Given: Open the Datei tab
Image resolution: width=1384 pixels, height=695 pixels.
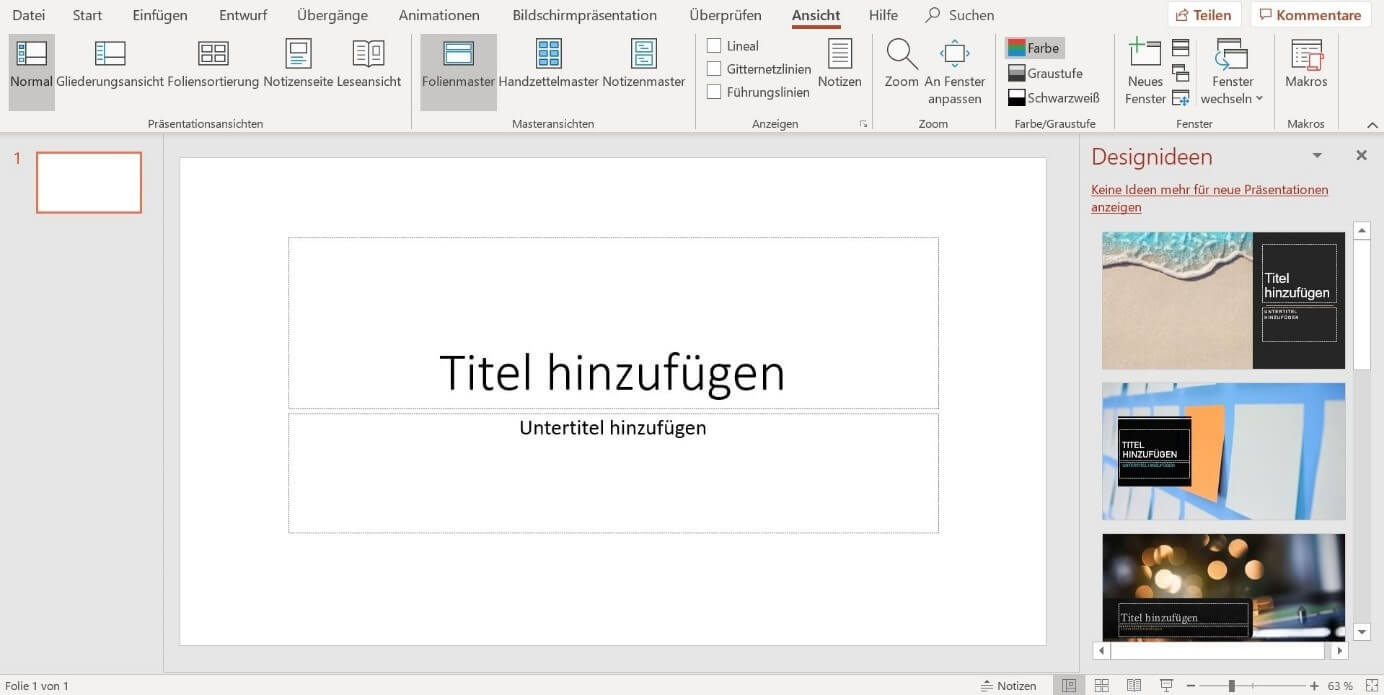Looking at the screenshot, I should pyautogui.click(x=28, y=15).
